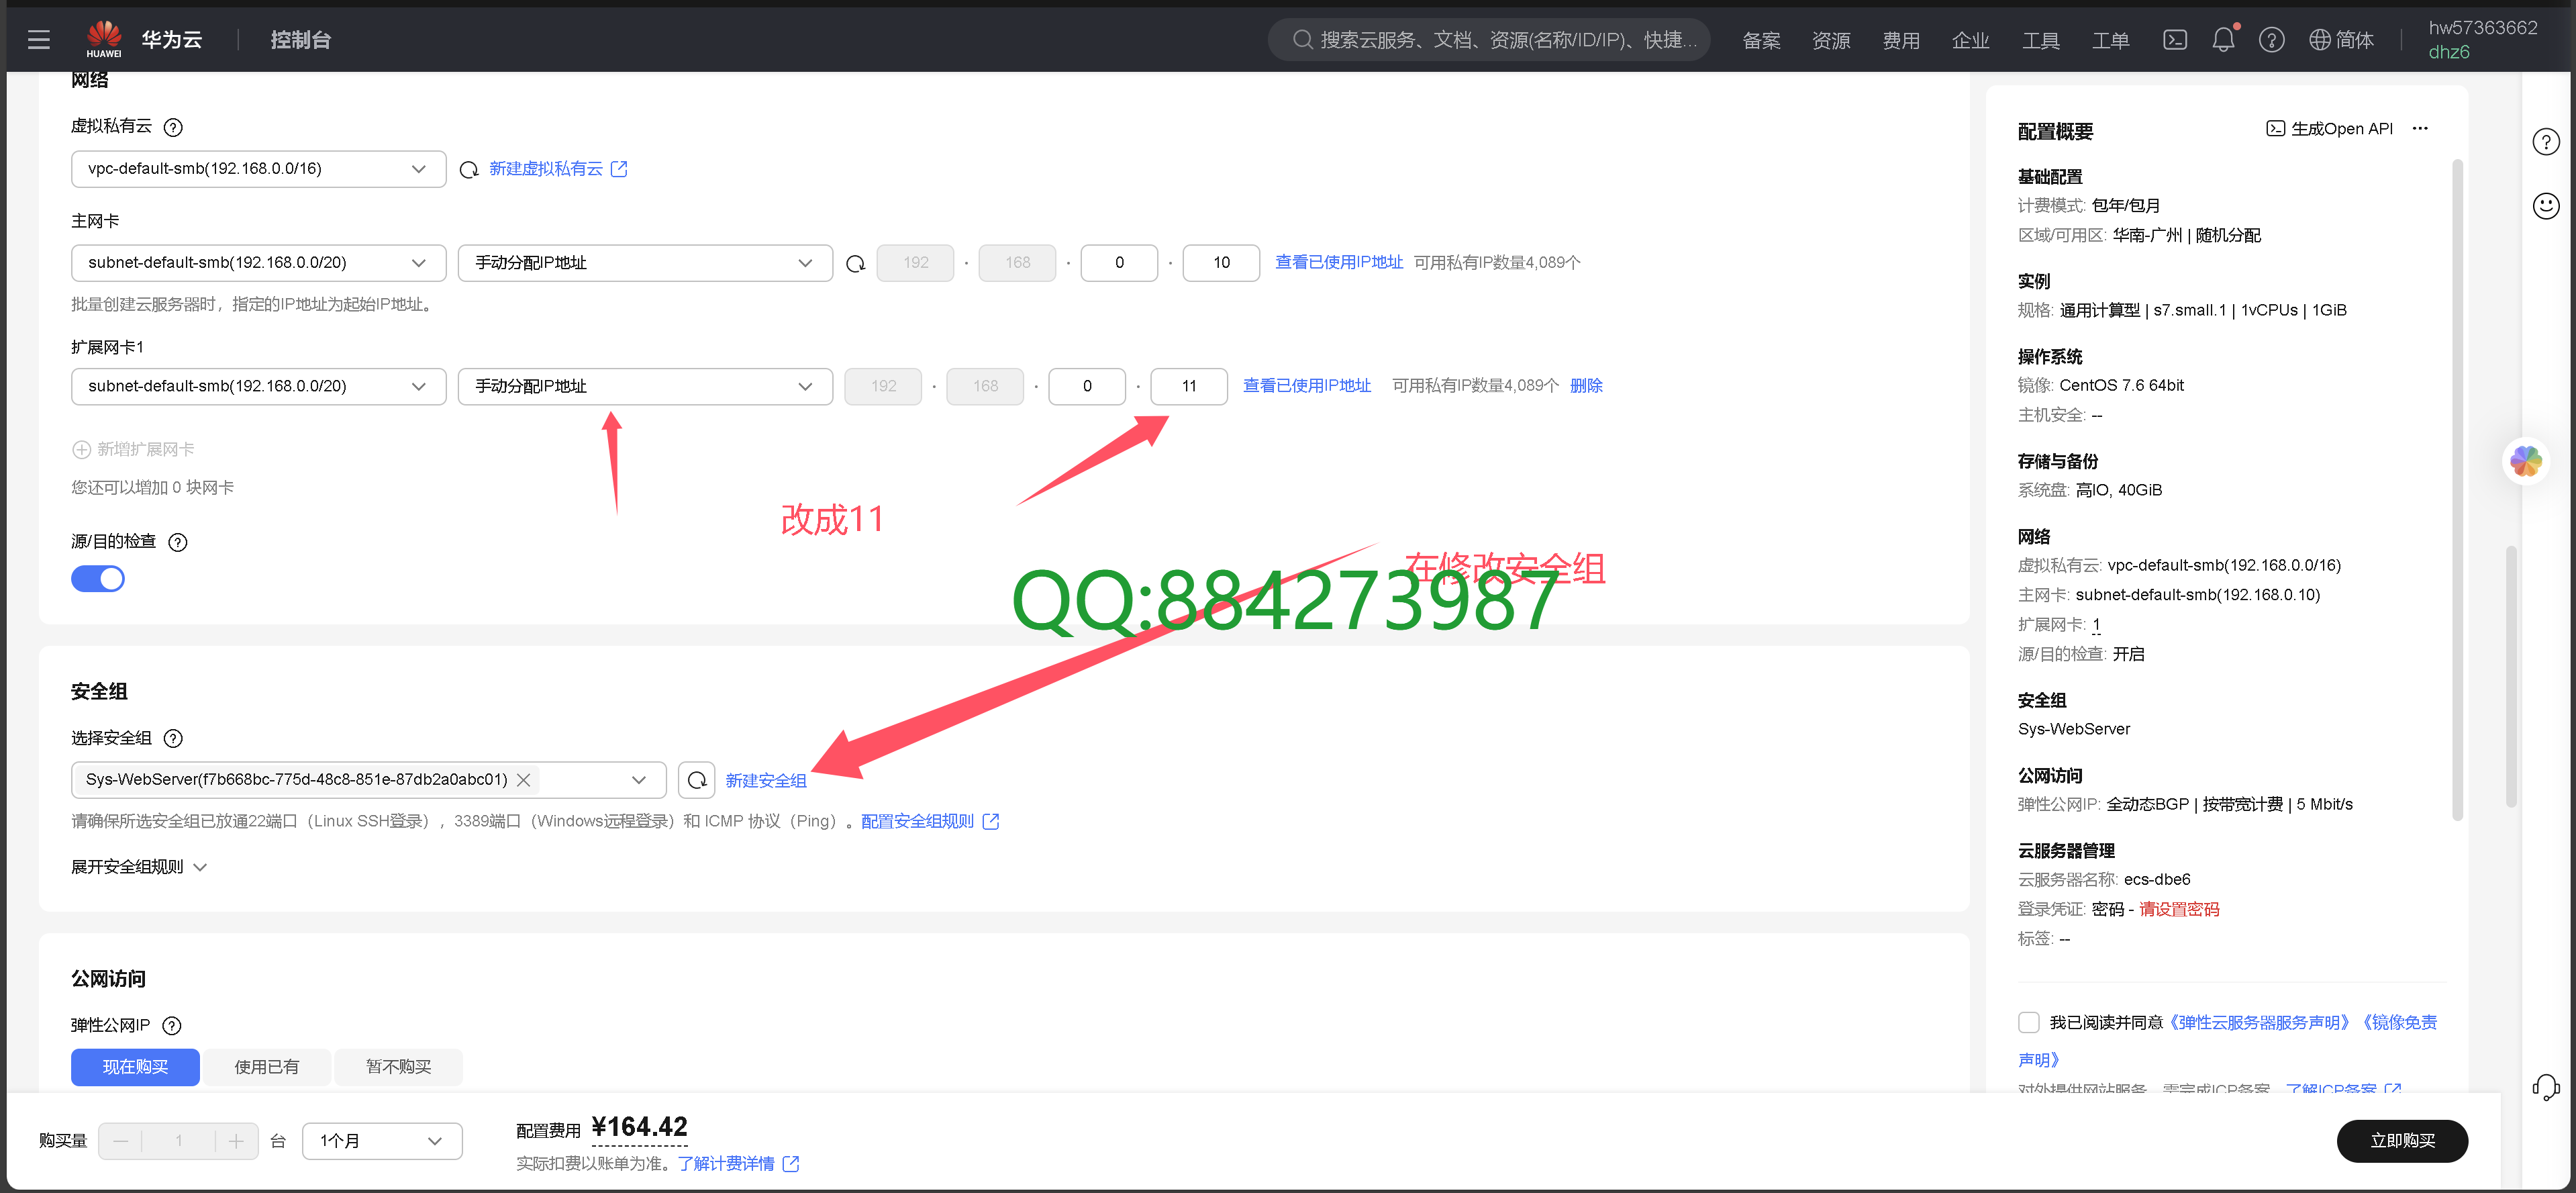Open the hamburger navigation menu

(39, 40)
